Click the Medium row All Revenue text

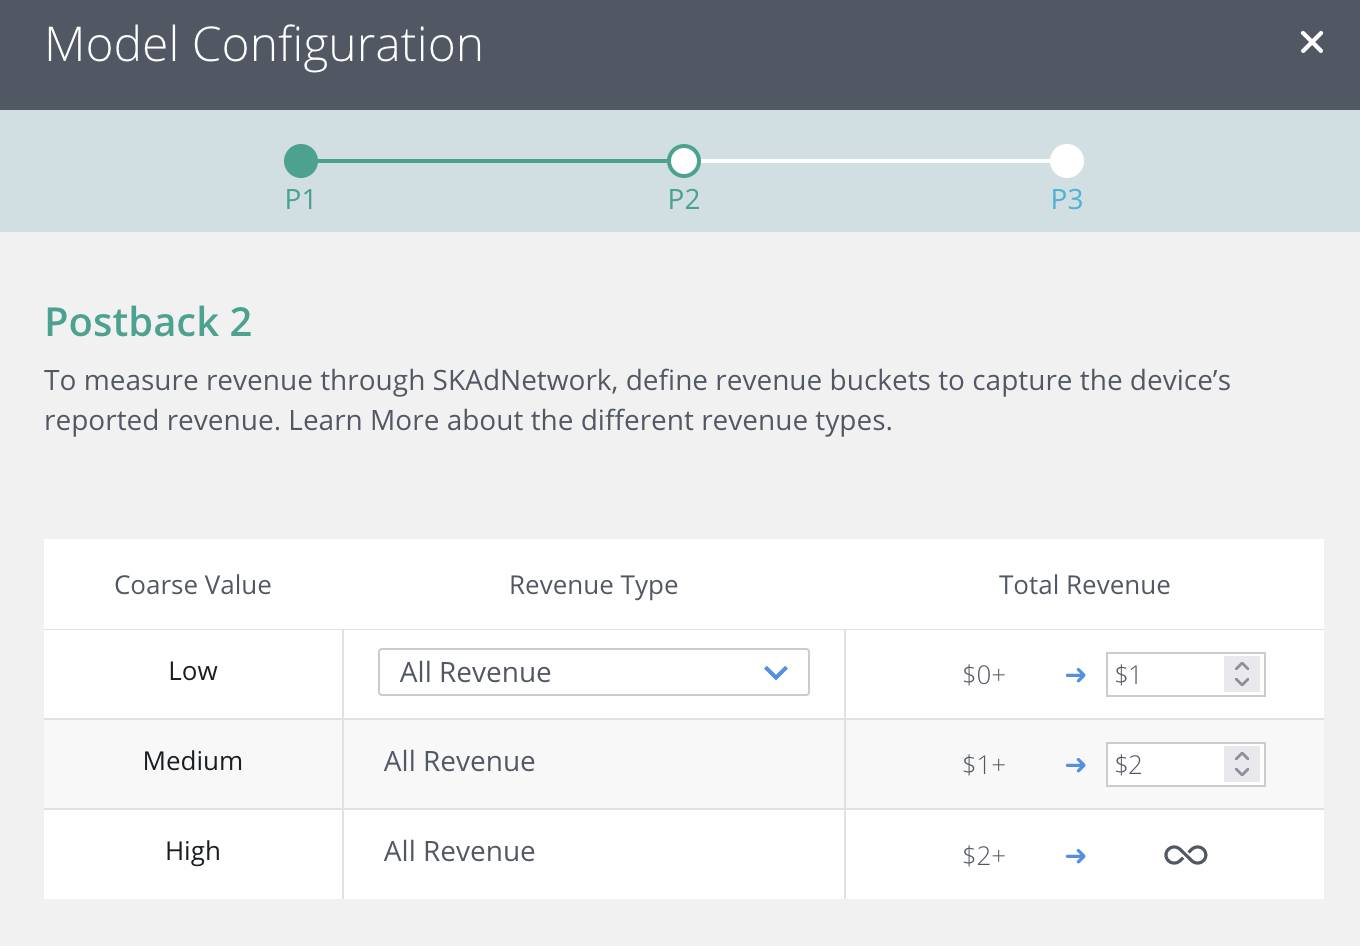point(460,762)
